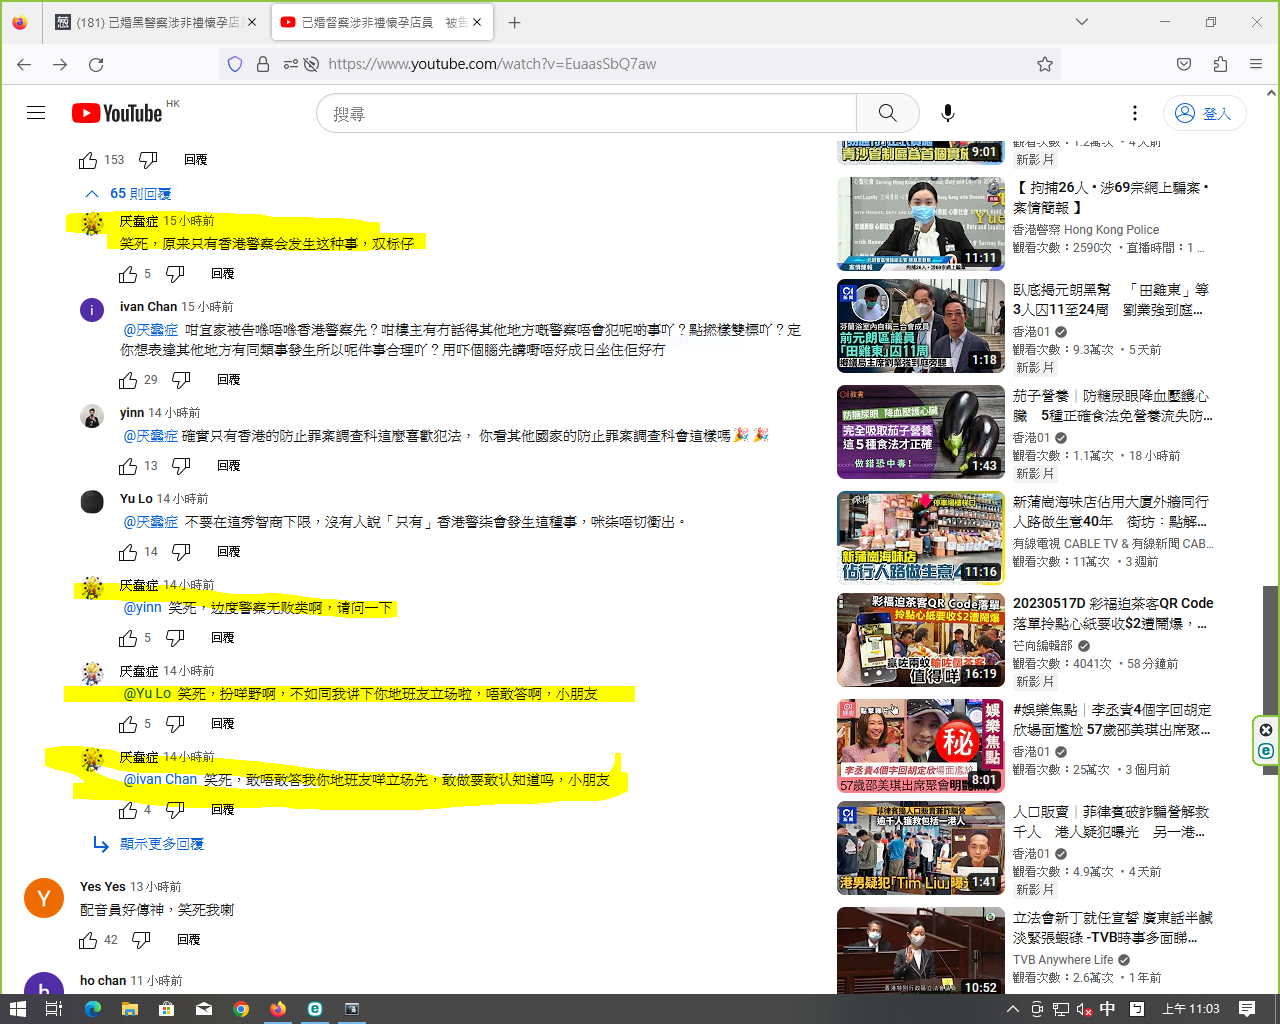Open Google Chrome from the taskbar
Image resolution: width=1280 pixels, height=1024 pixels.
click(x=241, y=1009)
